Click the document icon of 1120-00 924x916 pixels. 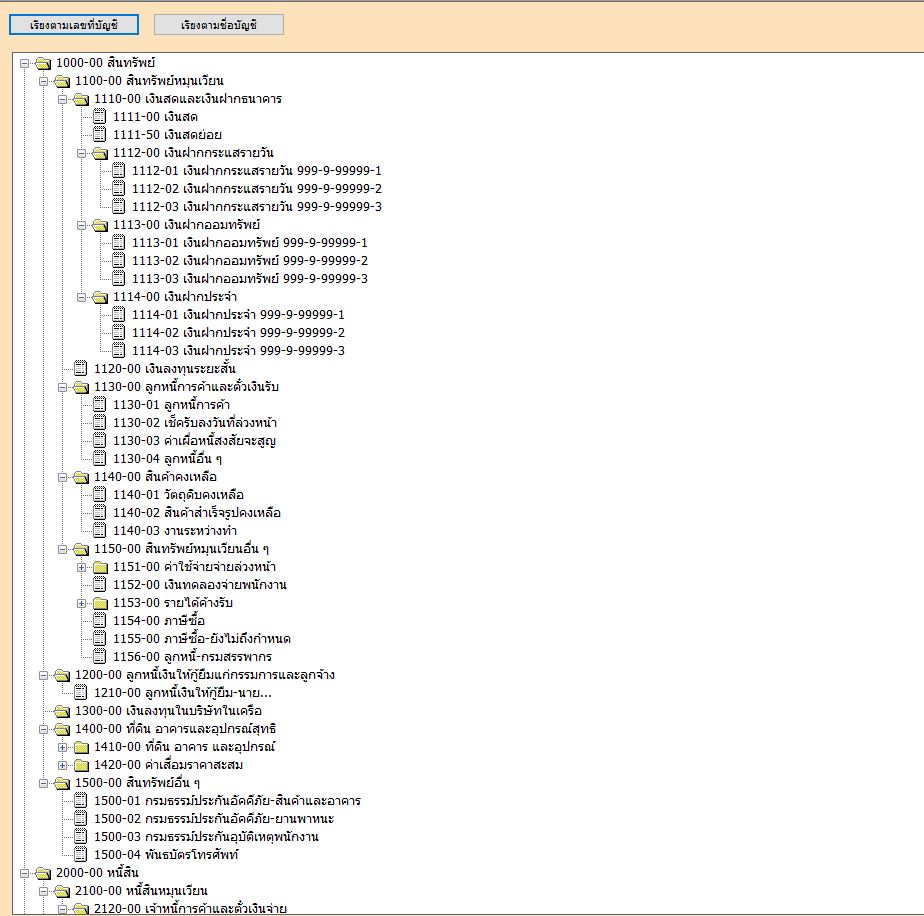point(80,369)
